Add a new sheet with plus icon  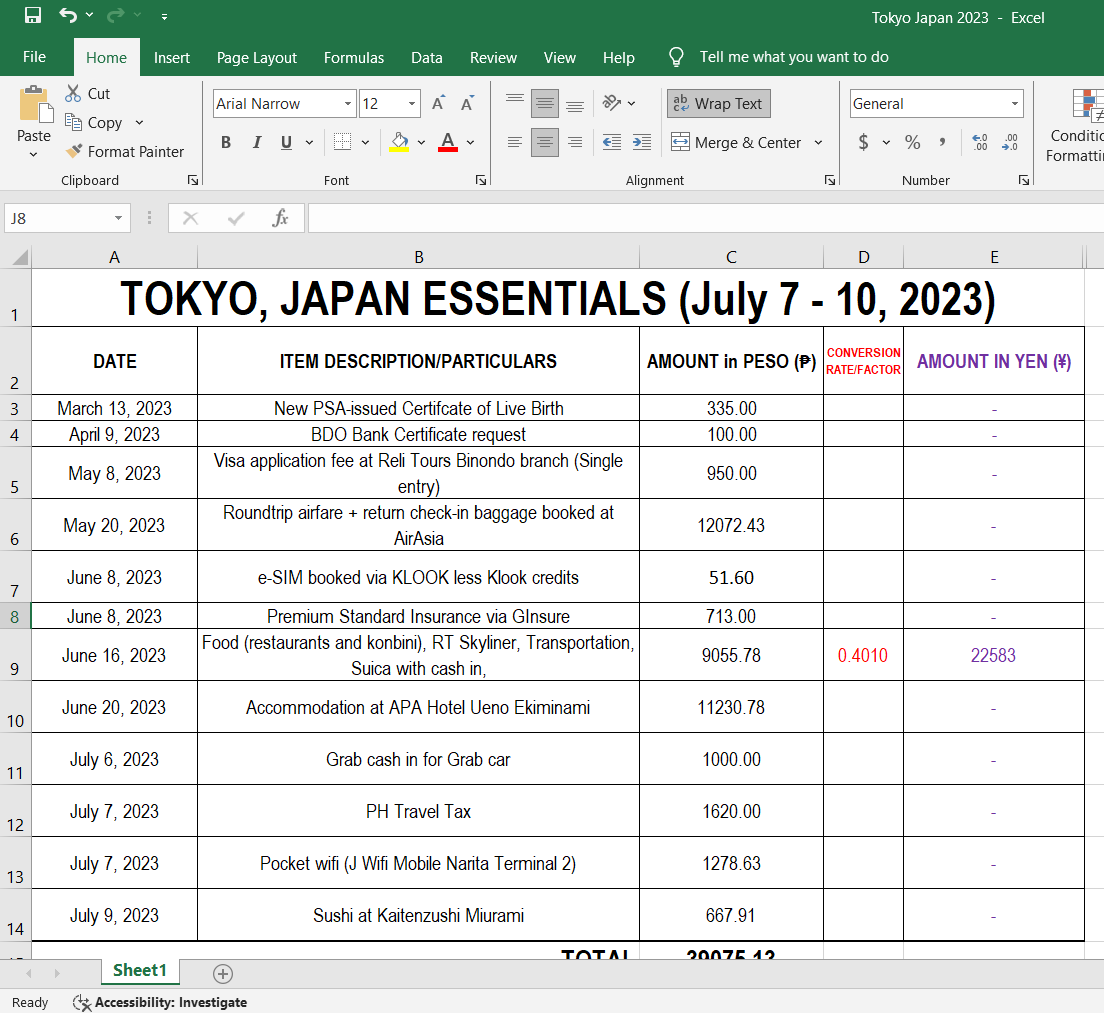click(x=222, y=974)
